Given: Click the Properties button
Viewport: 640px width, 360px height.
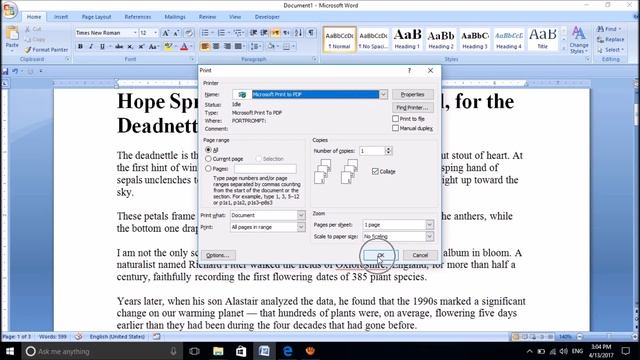Looking at the screenshot, I should coord(412,94).
